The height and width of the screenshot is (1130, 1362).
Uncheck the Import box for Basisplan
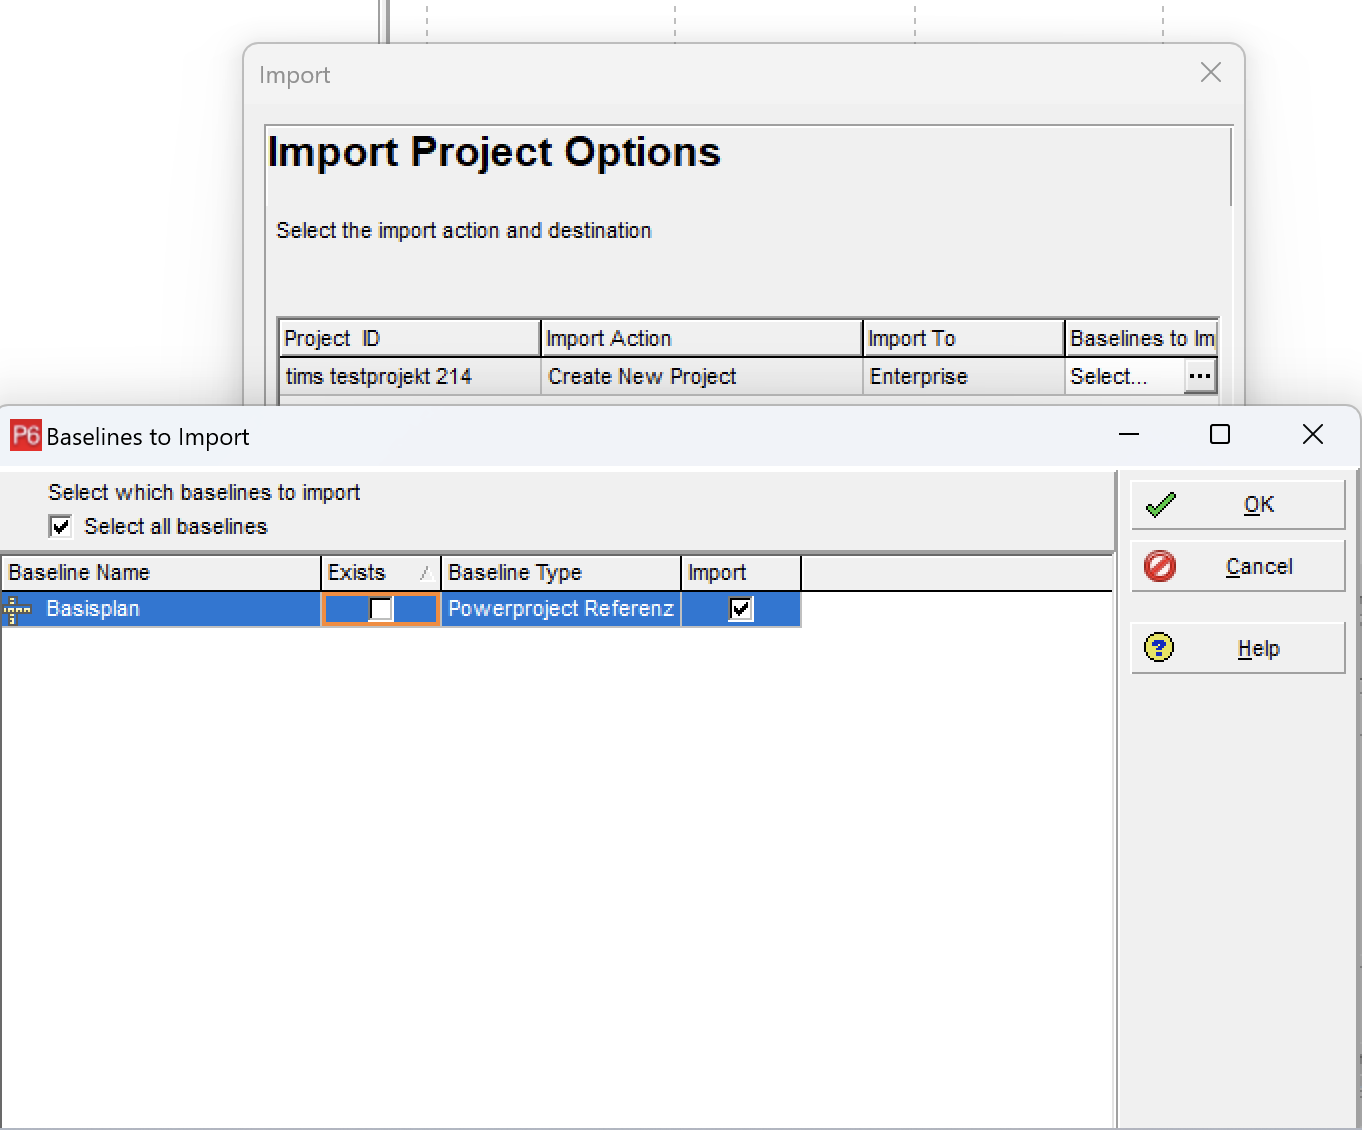pos(741,609)
